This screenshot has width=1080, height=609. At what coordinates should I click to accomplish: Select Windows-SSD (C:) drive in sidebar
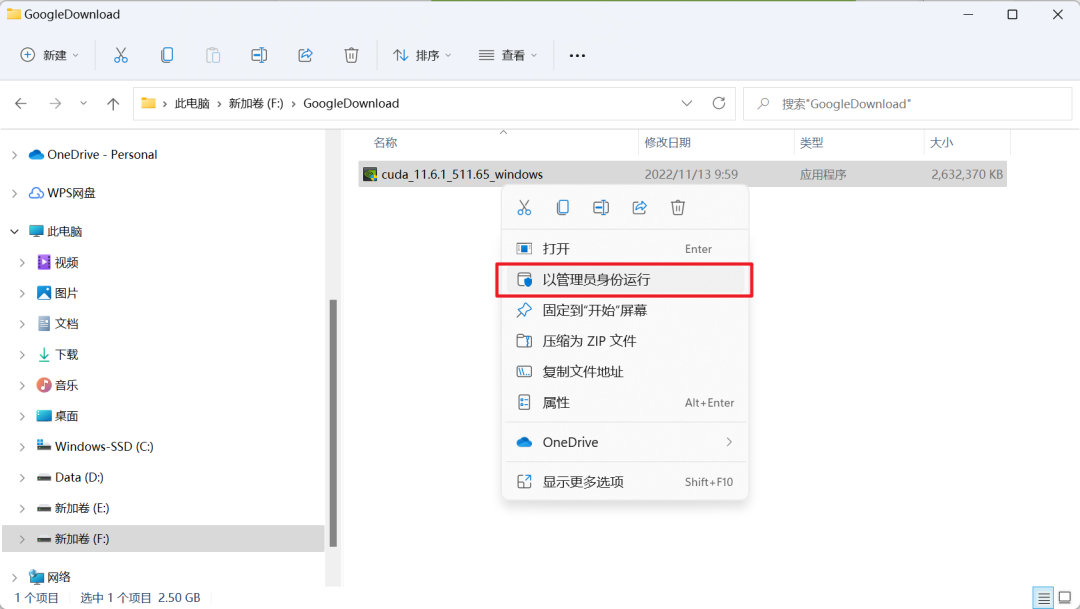tap(103, 446)
